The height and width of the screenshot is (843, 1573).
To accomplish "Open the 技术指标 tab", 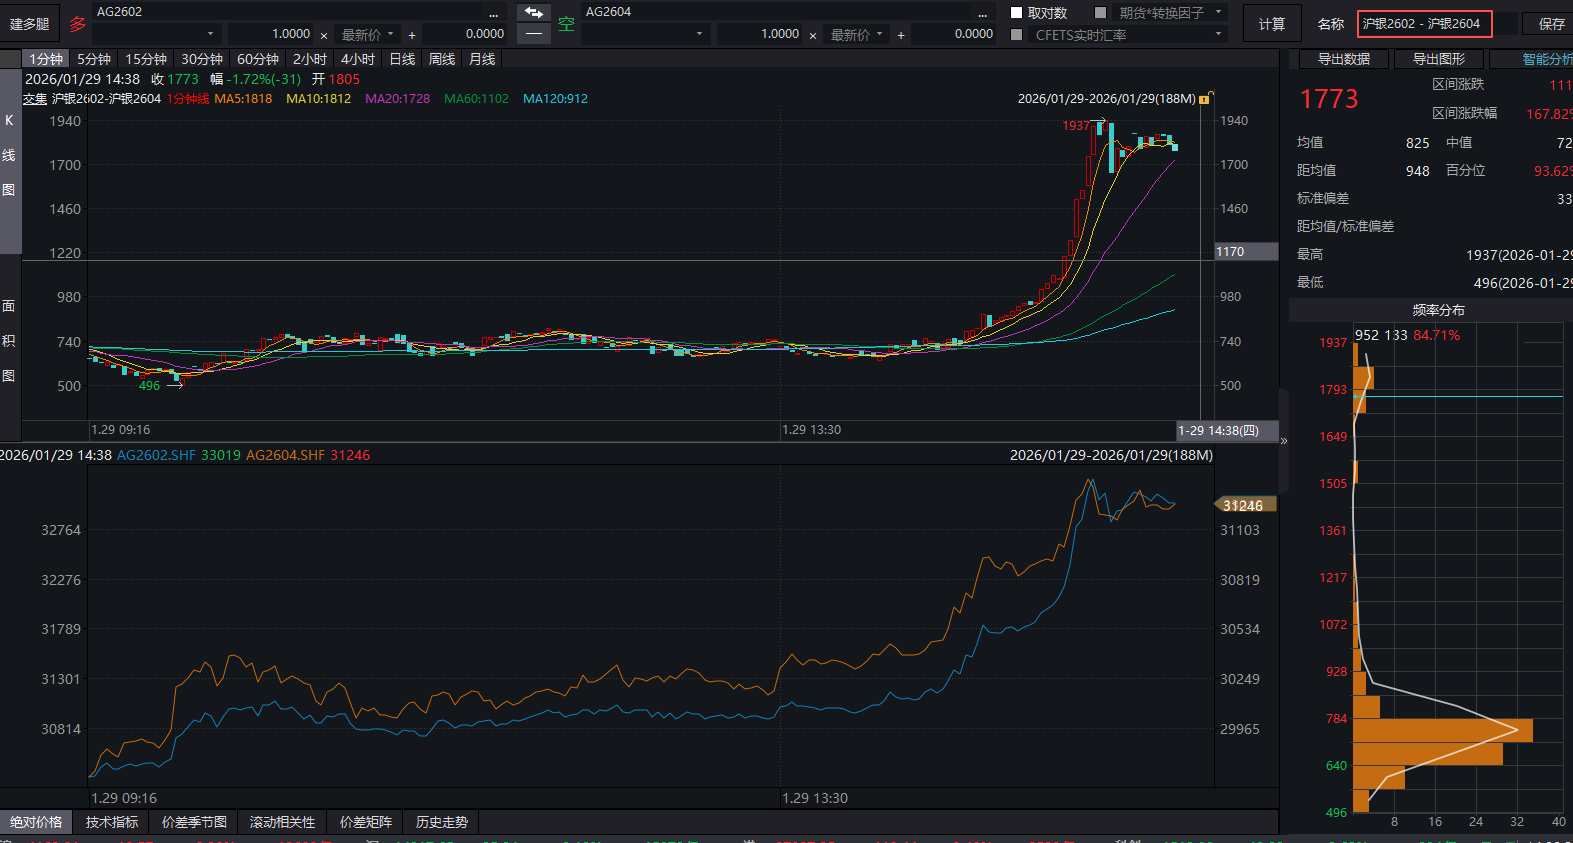I will pos(112,822).
